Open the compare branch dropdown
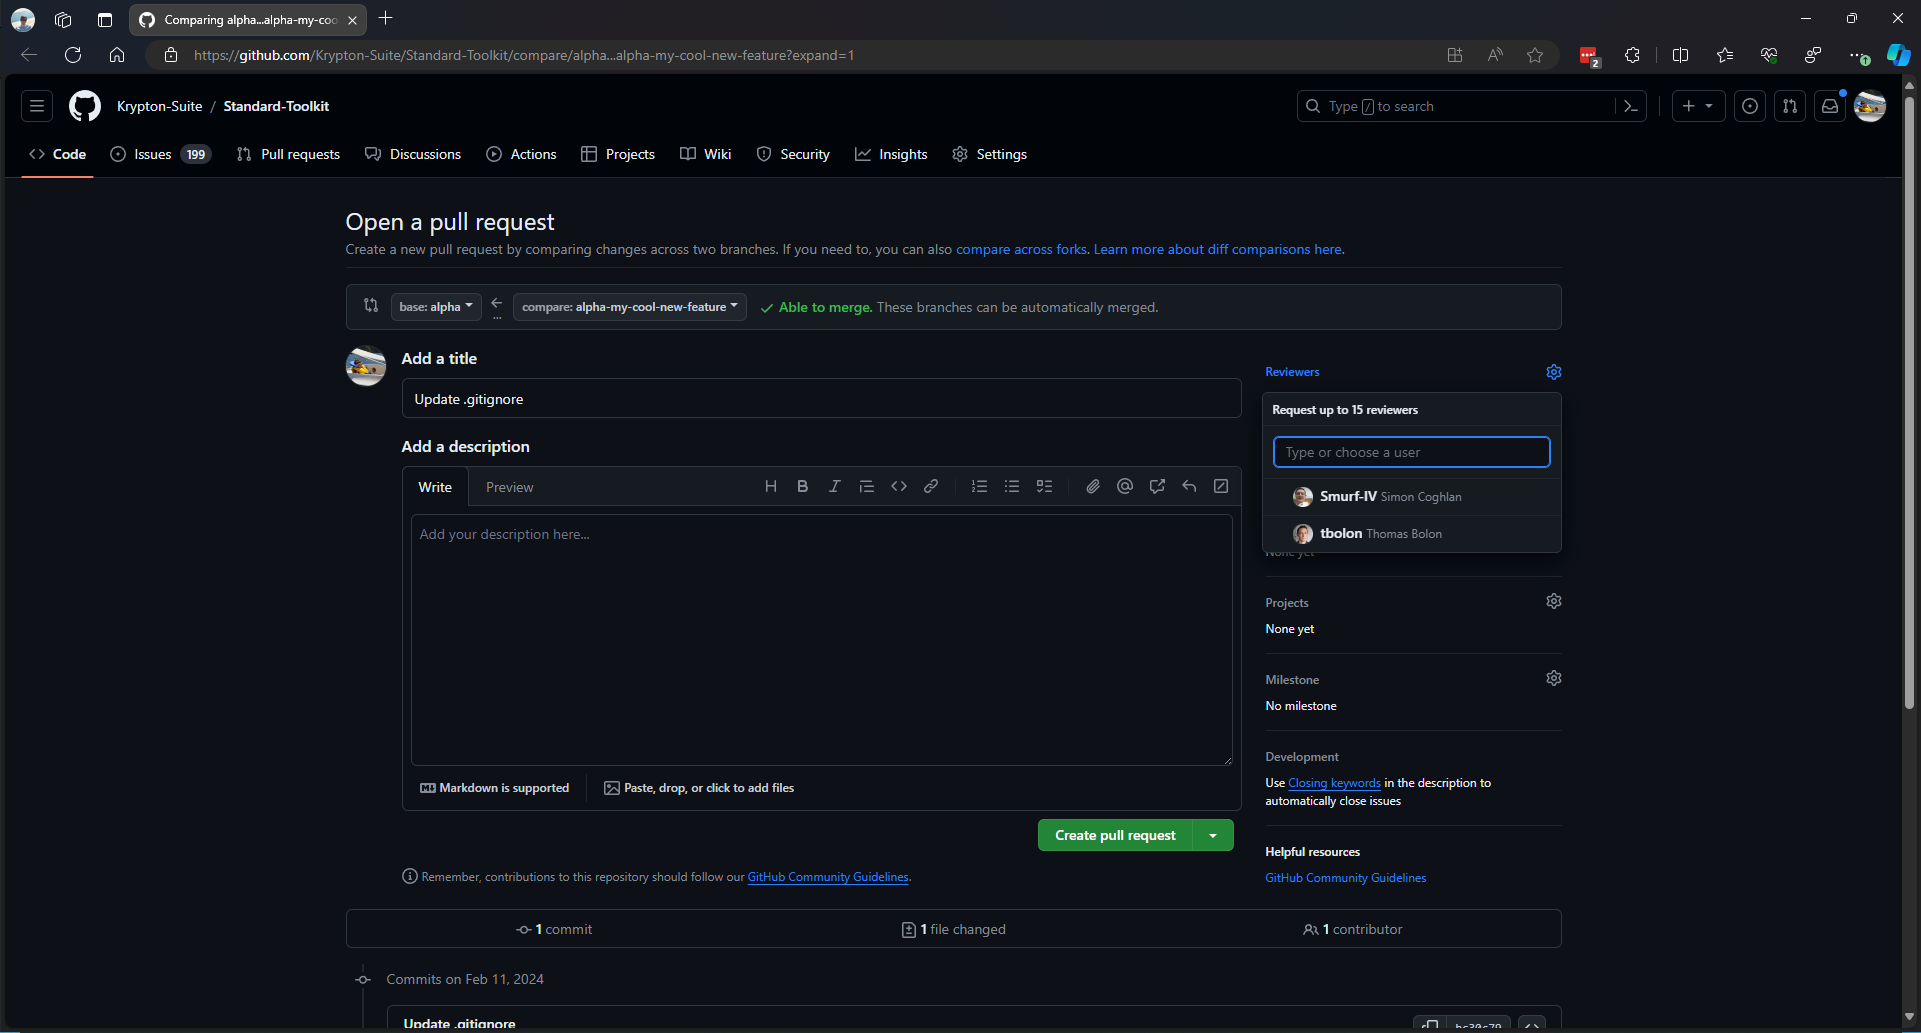The image size is (1921, 1033). pyautogui.click(x=629, y=307)
